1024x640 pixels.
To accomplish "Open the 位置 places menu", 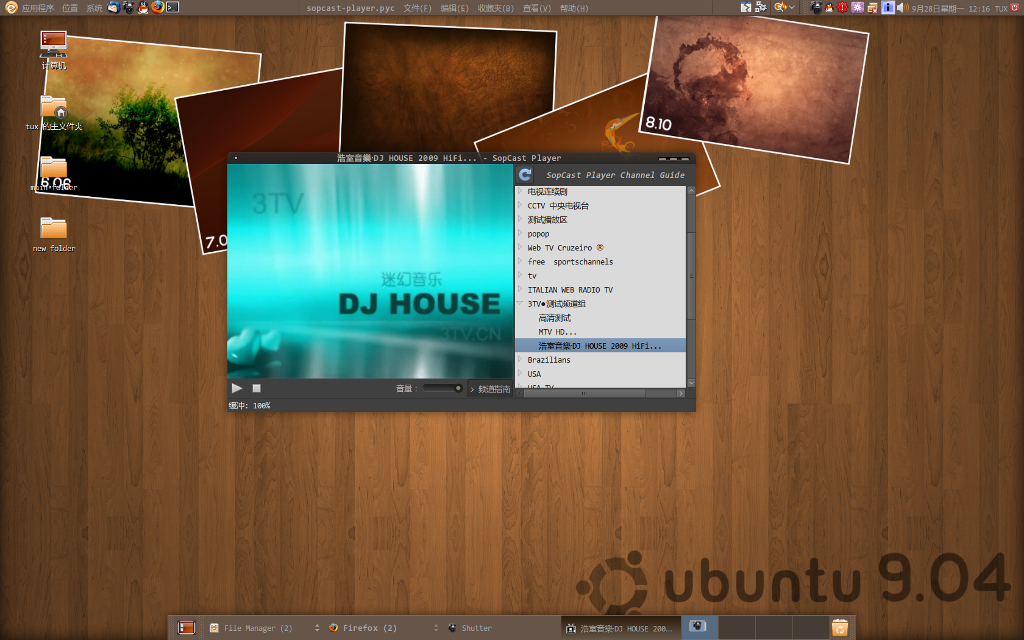I will pyautogui.click(x=70, y=8).
